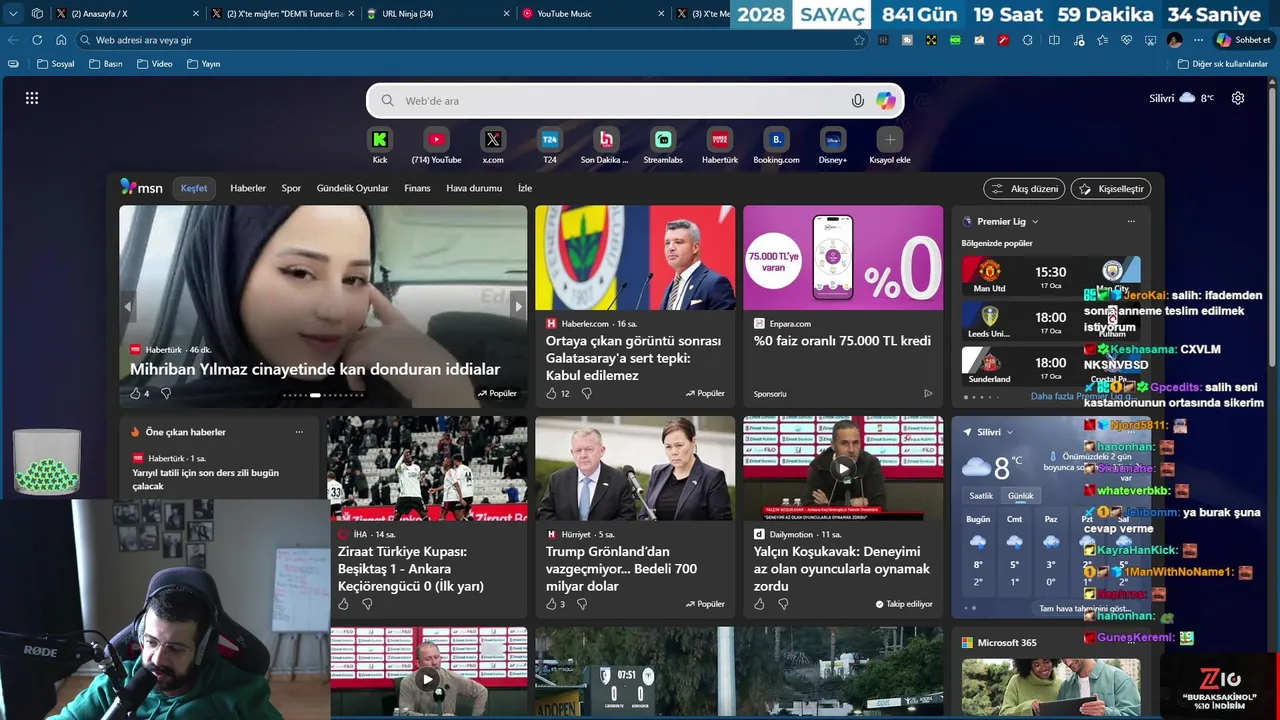Expand the Silivri location dropdown in weather card
Viewport: 1280px width, 720px height.
tap(1010, 432)
